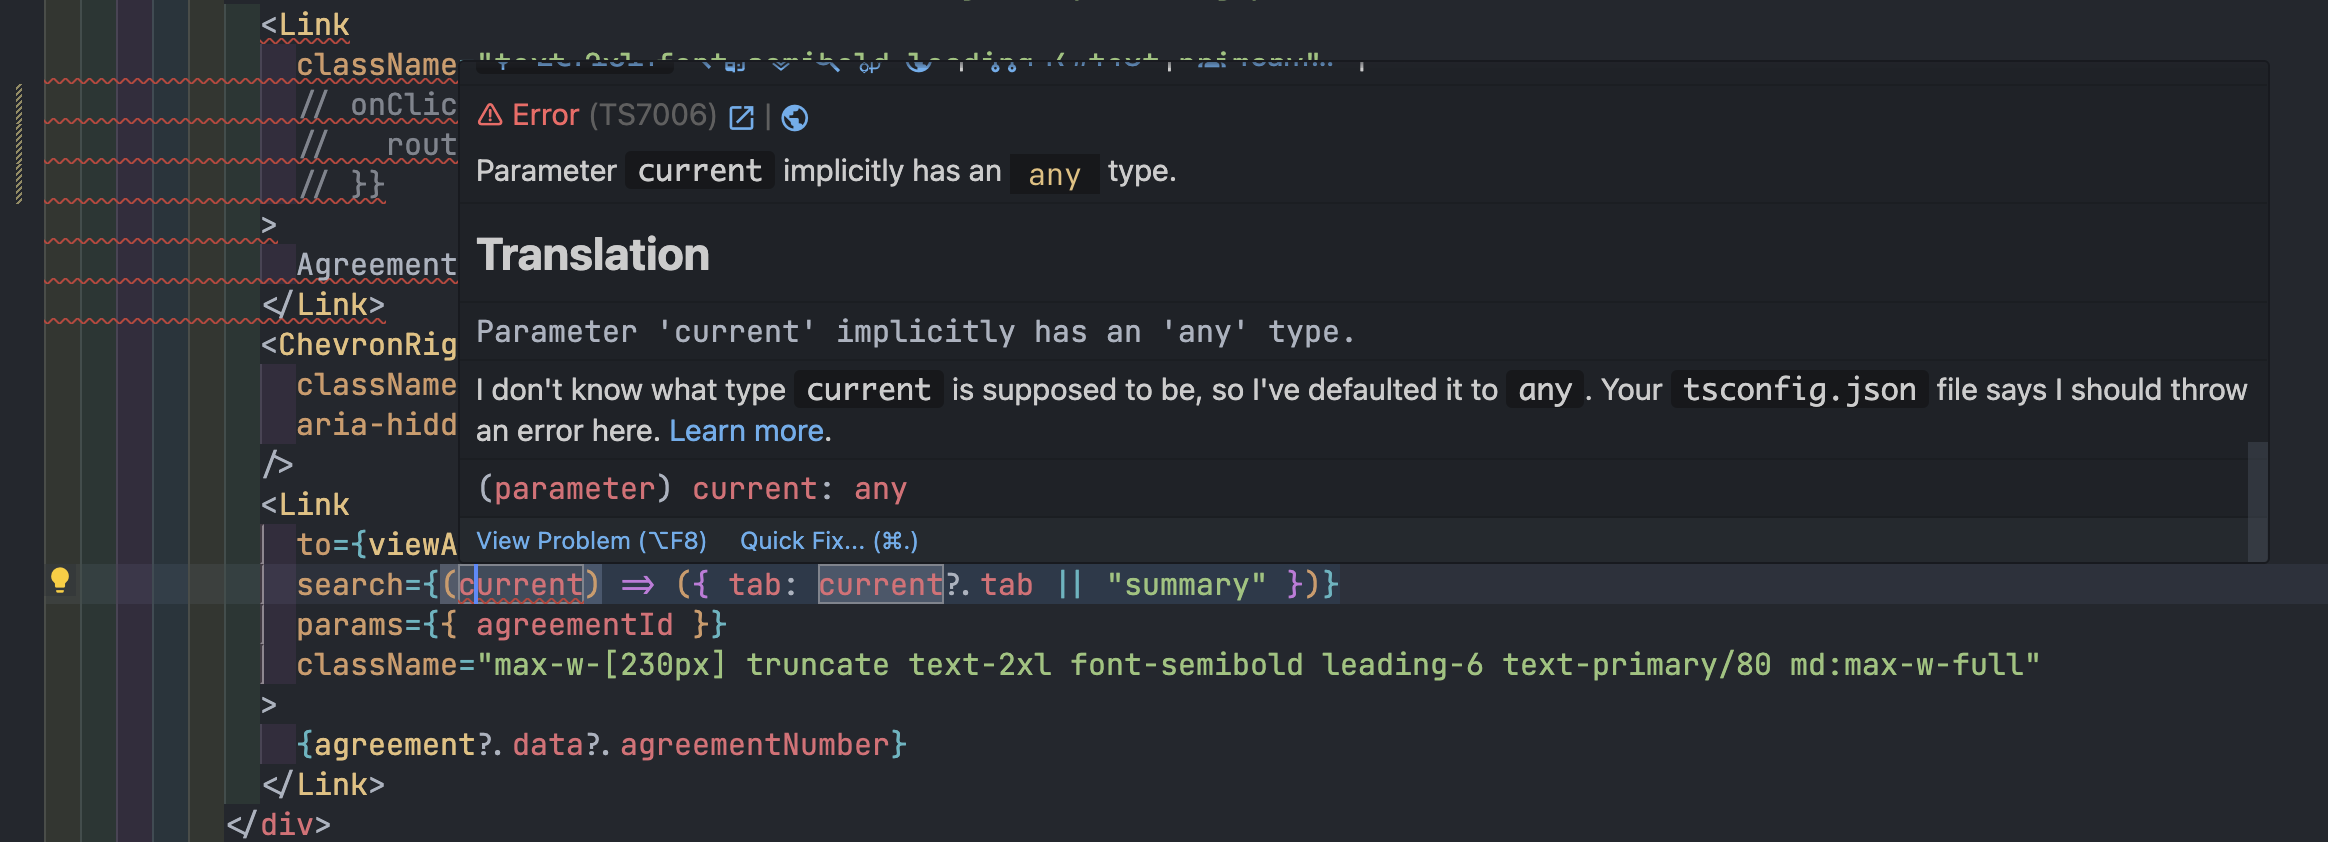Click the yellow lightbulb quick-fix icon
The height and width of the screenshot is (842, 2328).
tap(60, 580)
